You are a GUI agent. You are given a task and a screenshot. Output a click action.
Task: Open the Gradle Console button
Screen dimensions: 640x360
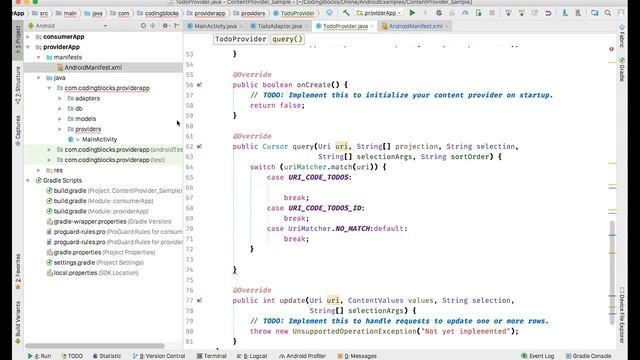[589, 356]
